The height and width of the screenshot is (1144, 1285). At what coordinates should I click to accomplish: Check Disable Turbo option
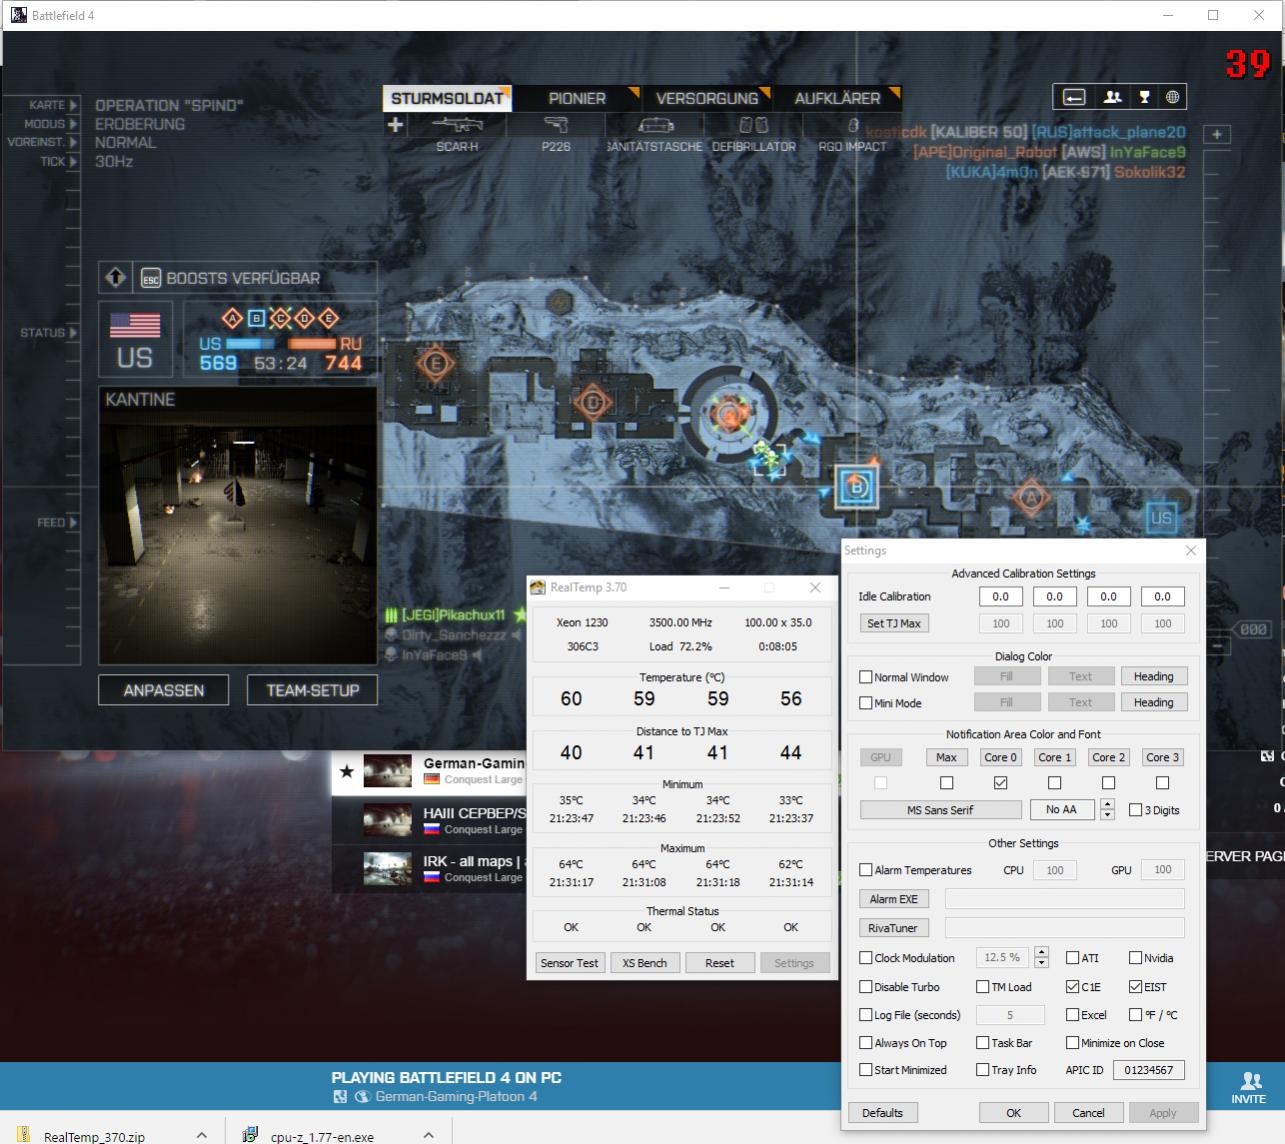click(x=866, y=987)
